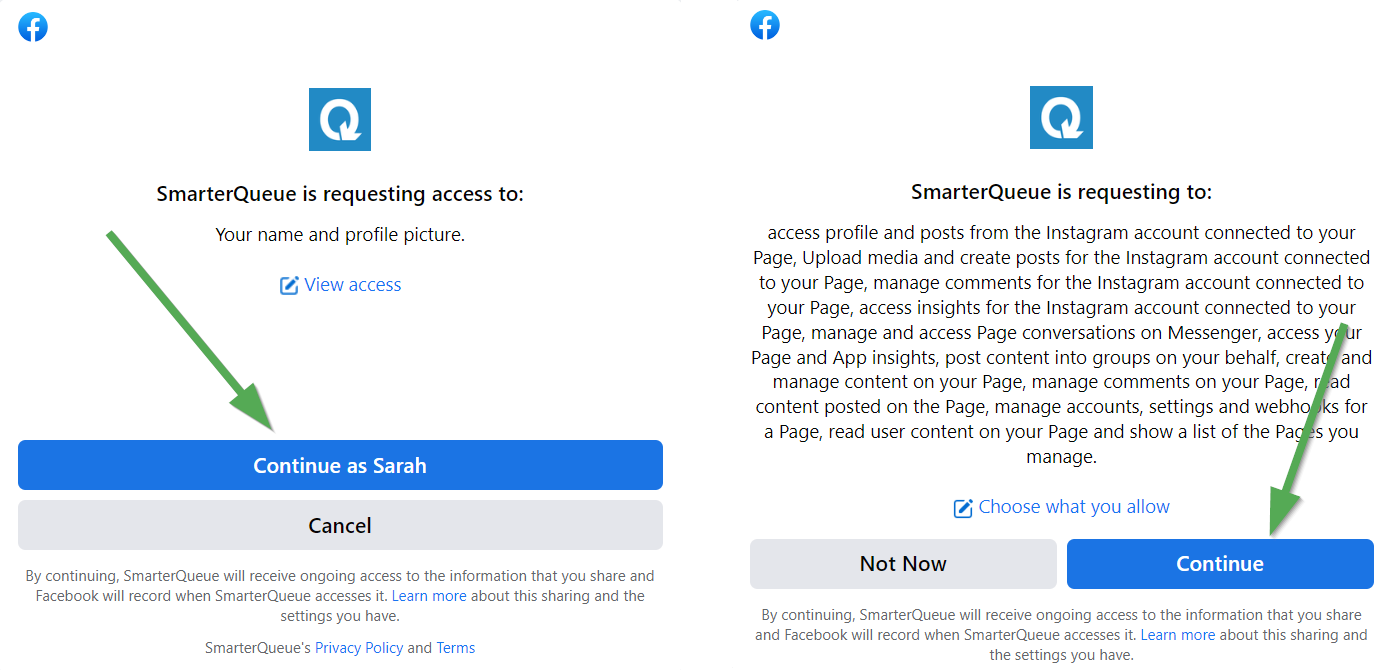1397x670 pixels.
Task: Click the heading SmarterQueue is requesting access to
Action: pos(340,193)
